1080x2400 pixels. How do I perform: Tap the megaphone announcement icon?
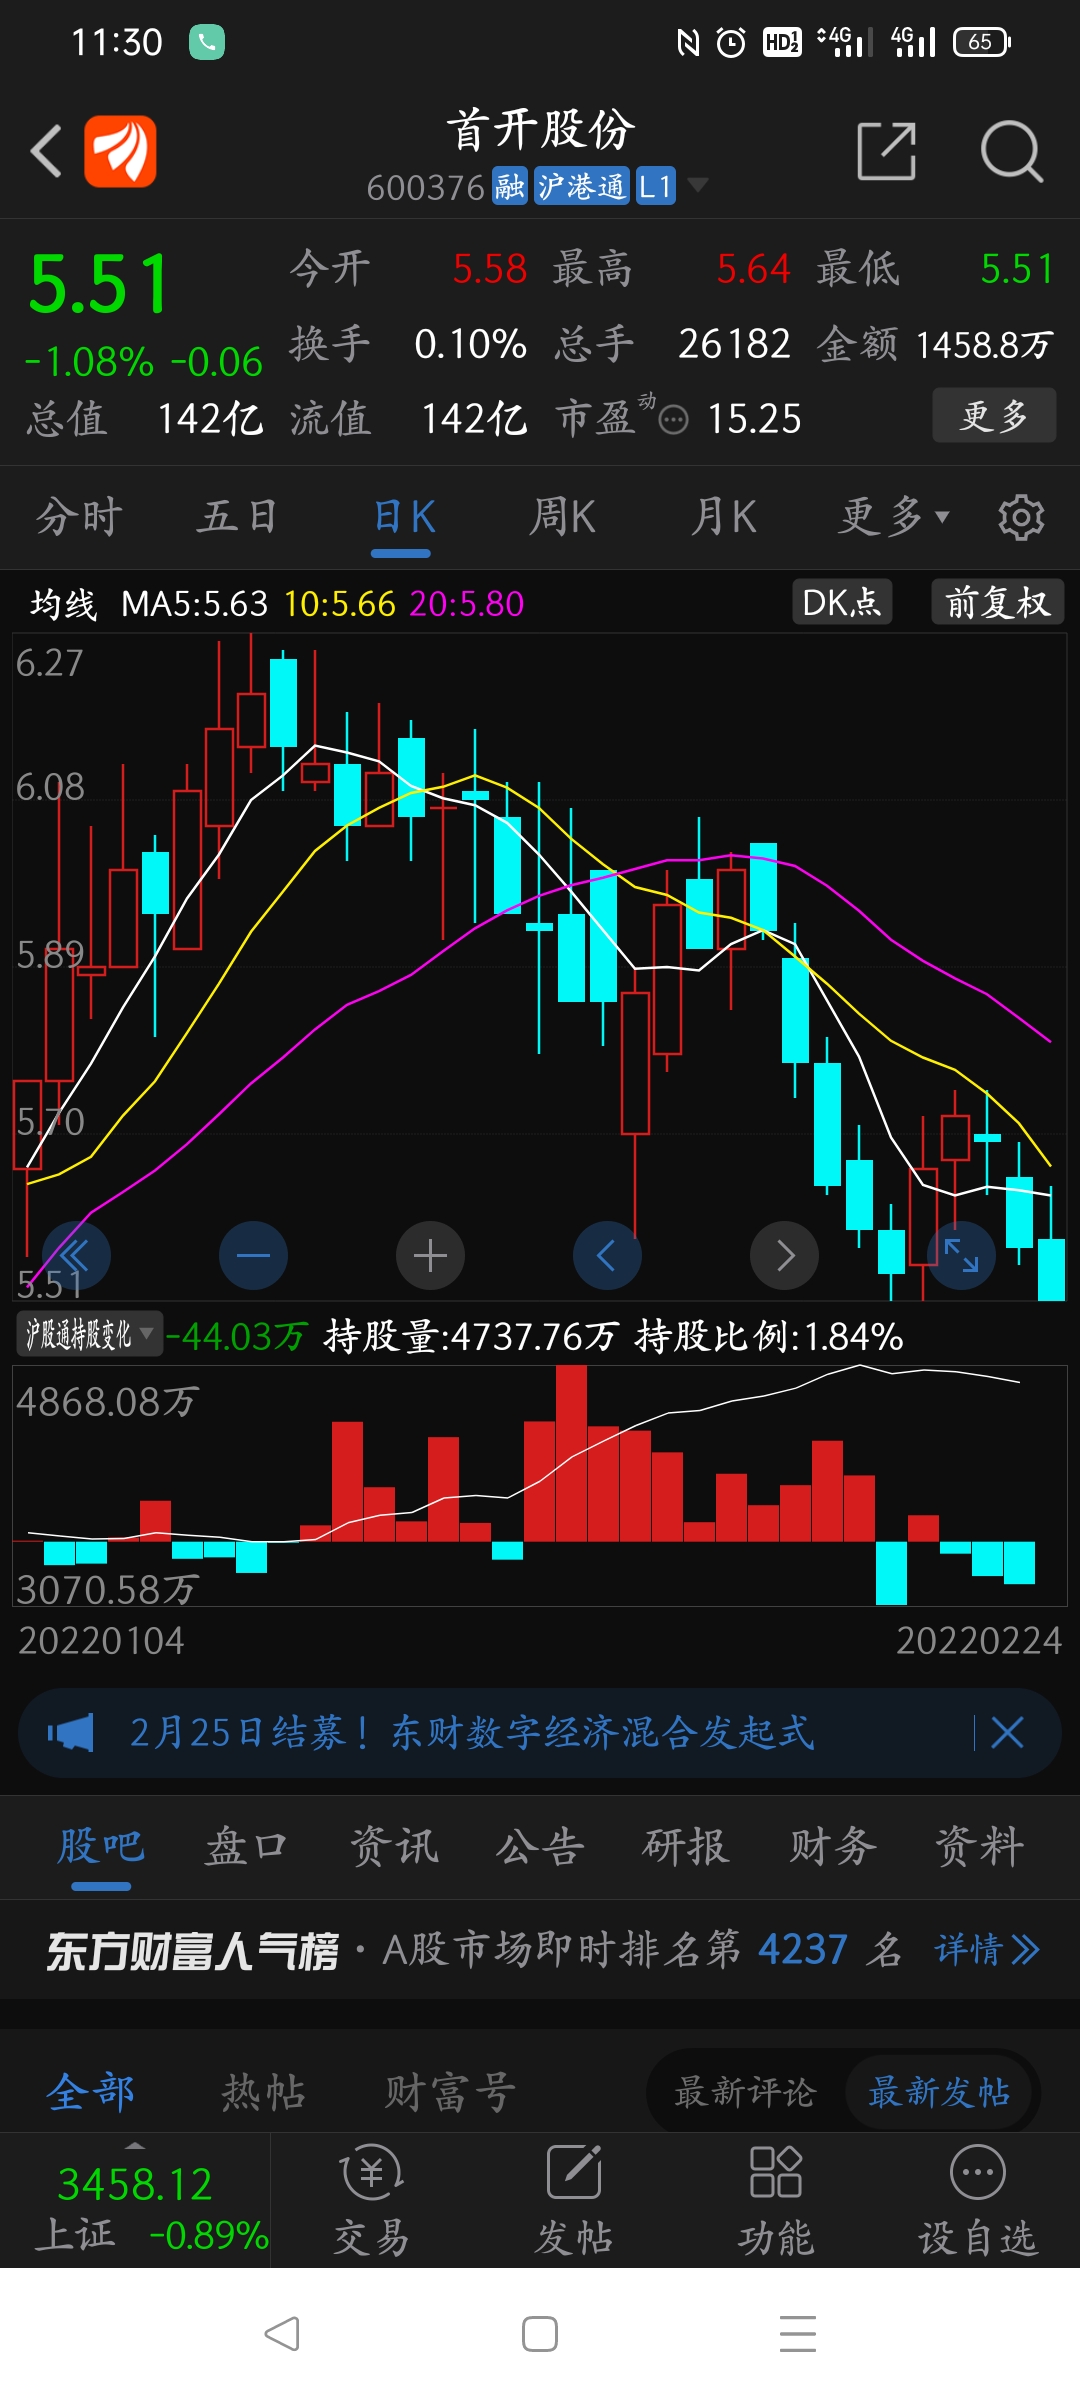71,1732
